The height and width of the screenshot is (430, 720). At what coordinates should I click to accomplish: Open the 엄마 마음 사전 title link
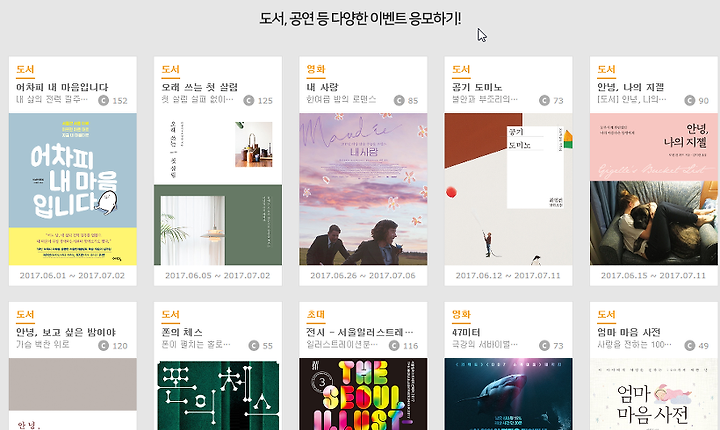(629, 332)
